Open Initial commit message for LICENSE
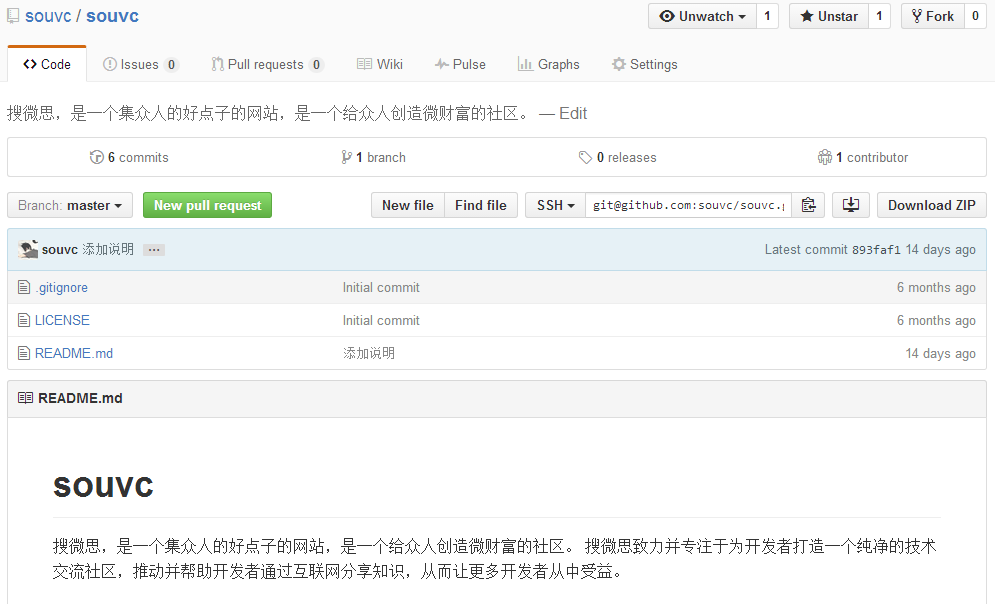The image size is (995, 604). pos(381,320)
